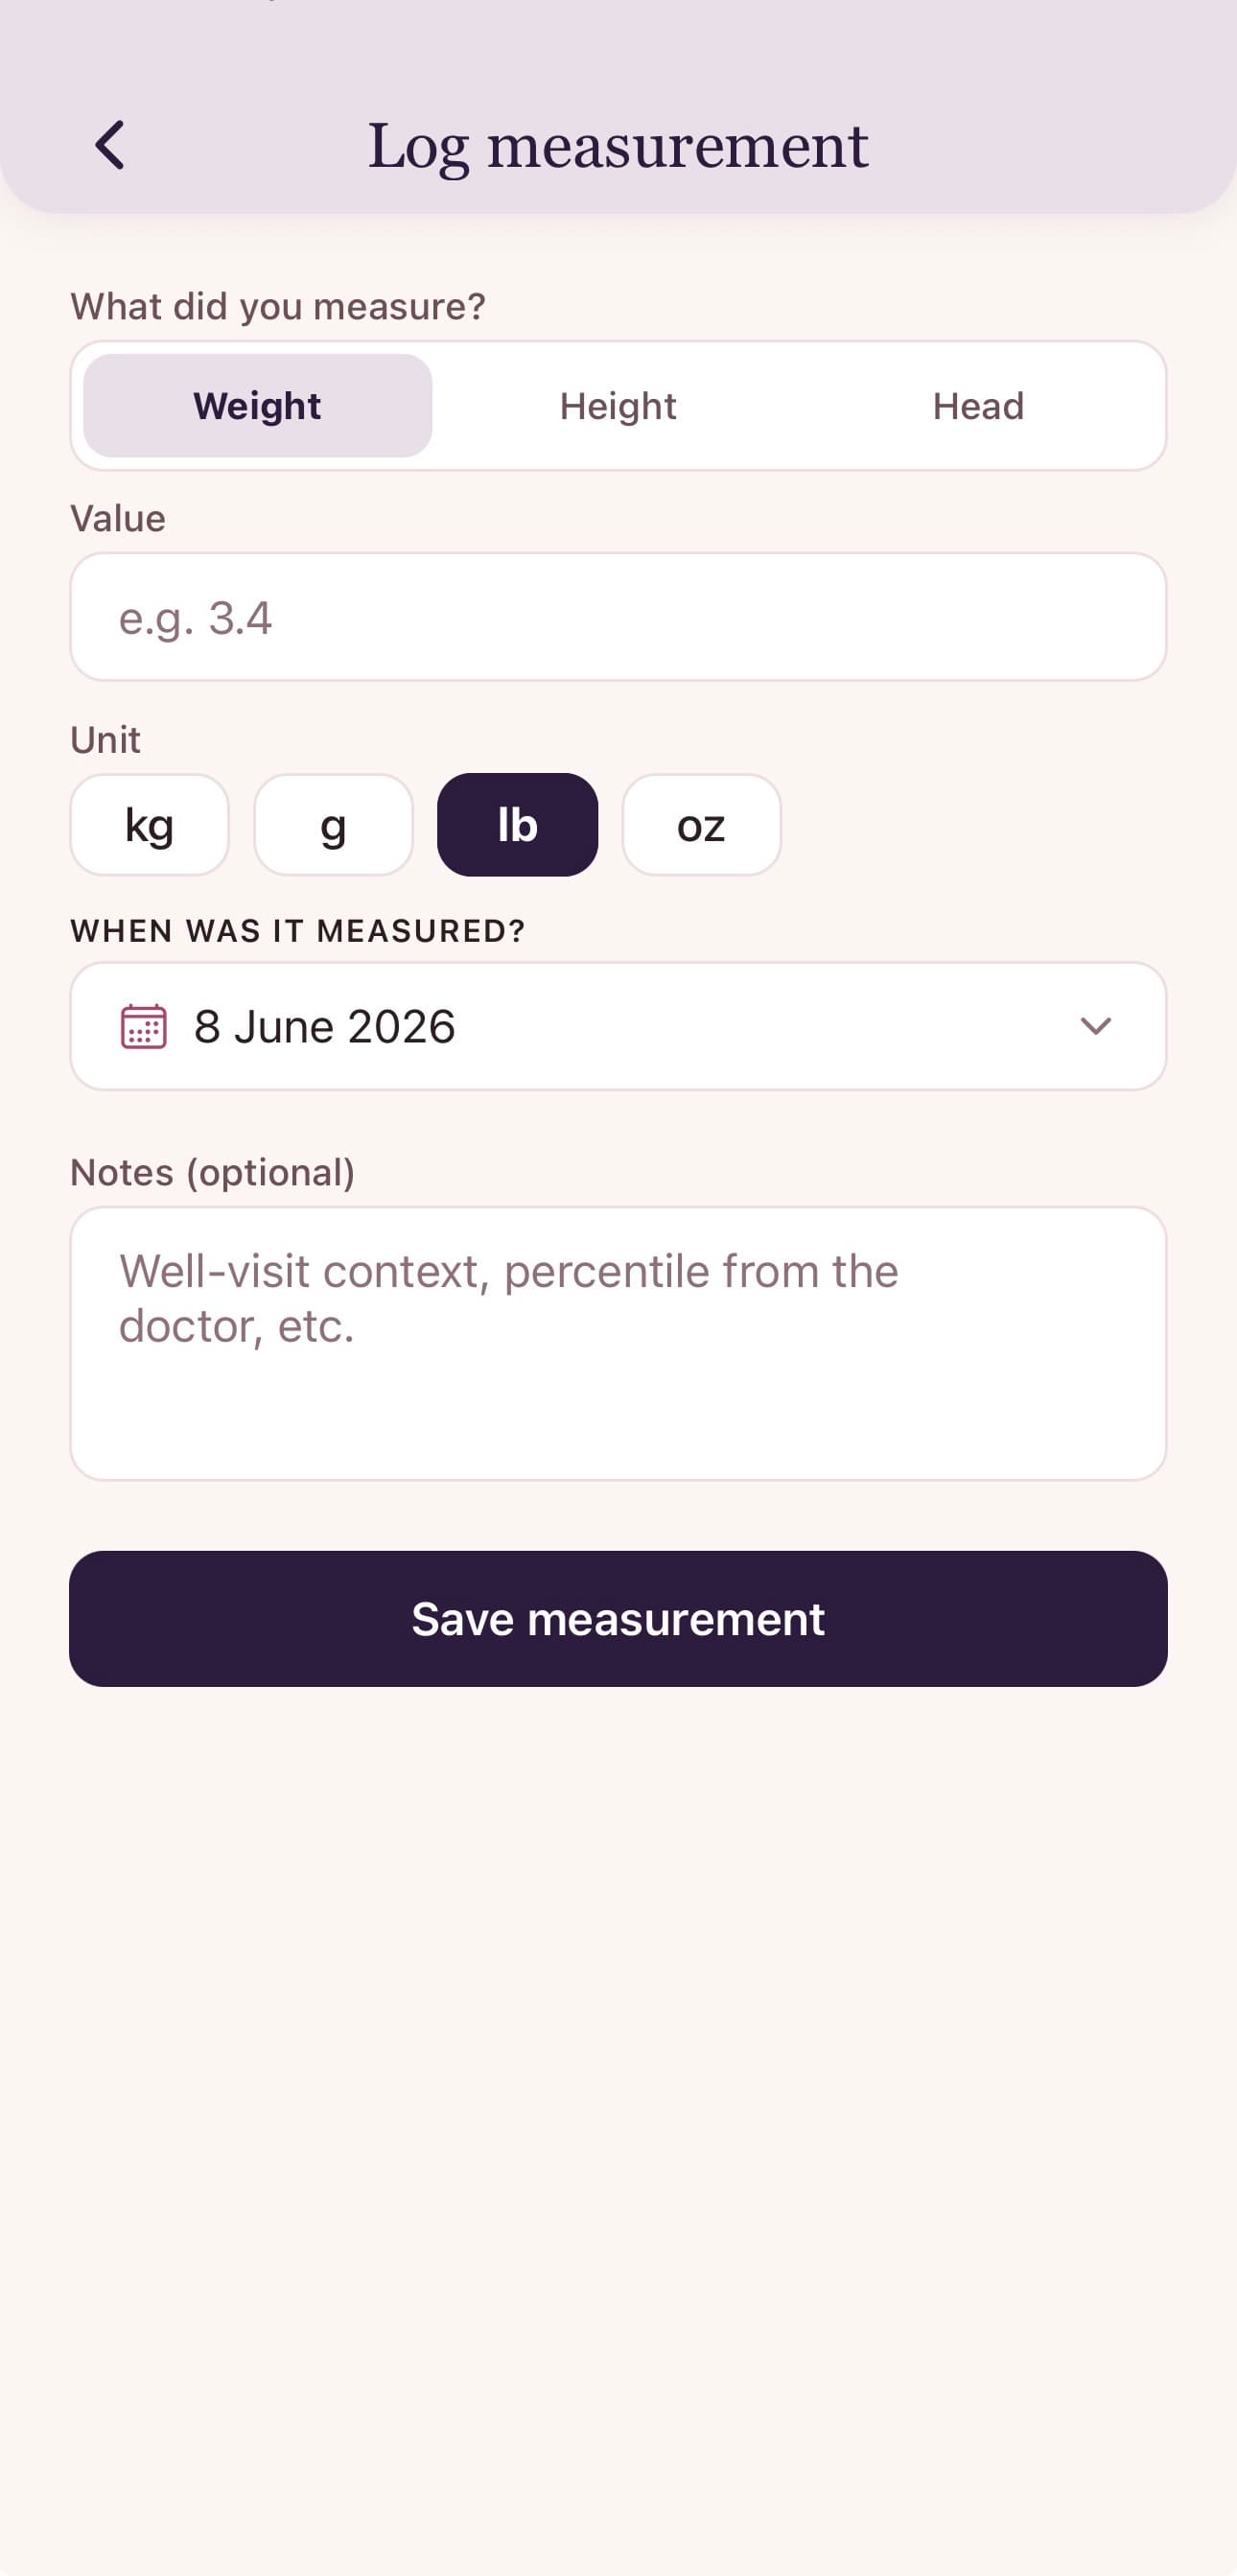1237x2576 pixels.
Task: Click the Value field label
Action: pyautogui.click(x=118, y=519)
